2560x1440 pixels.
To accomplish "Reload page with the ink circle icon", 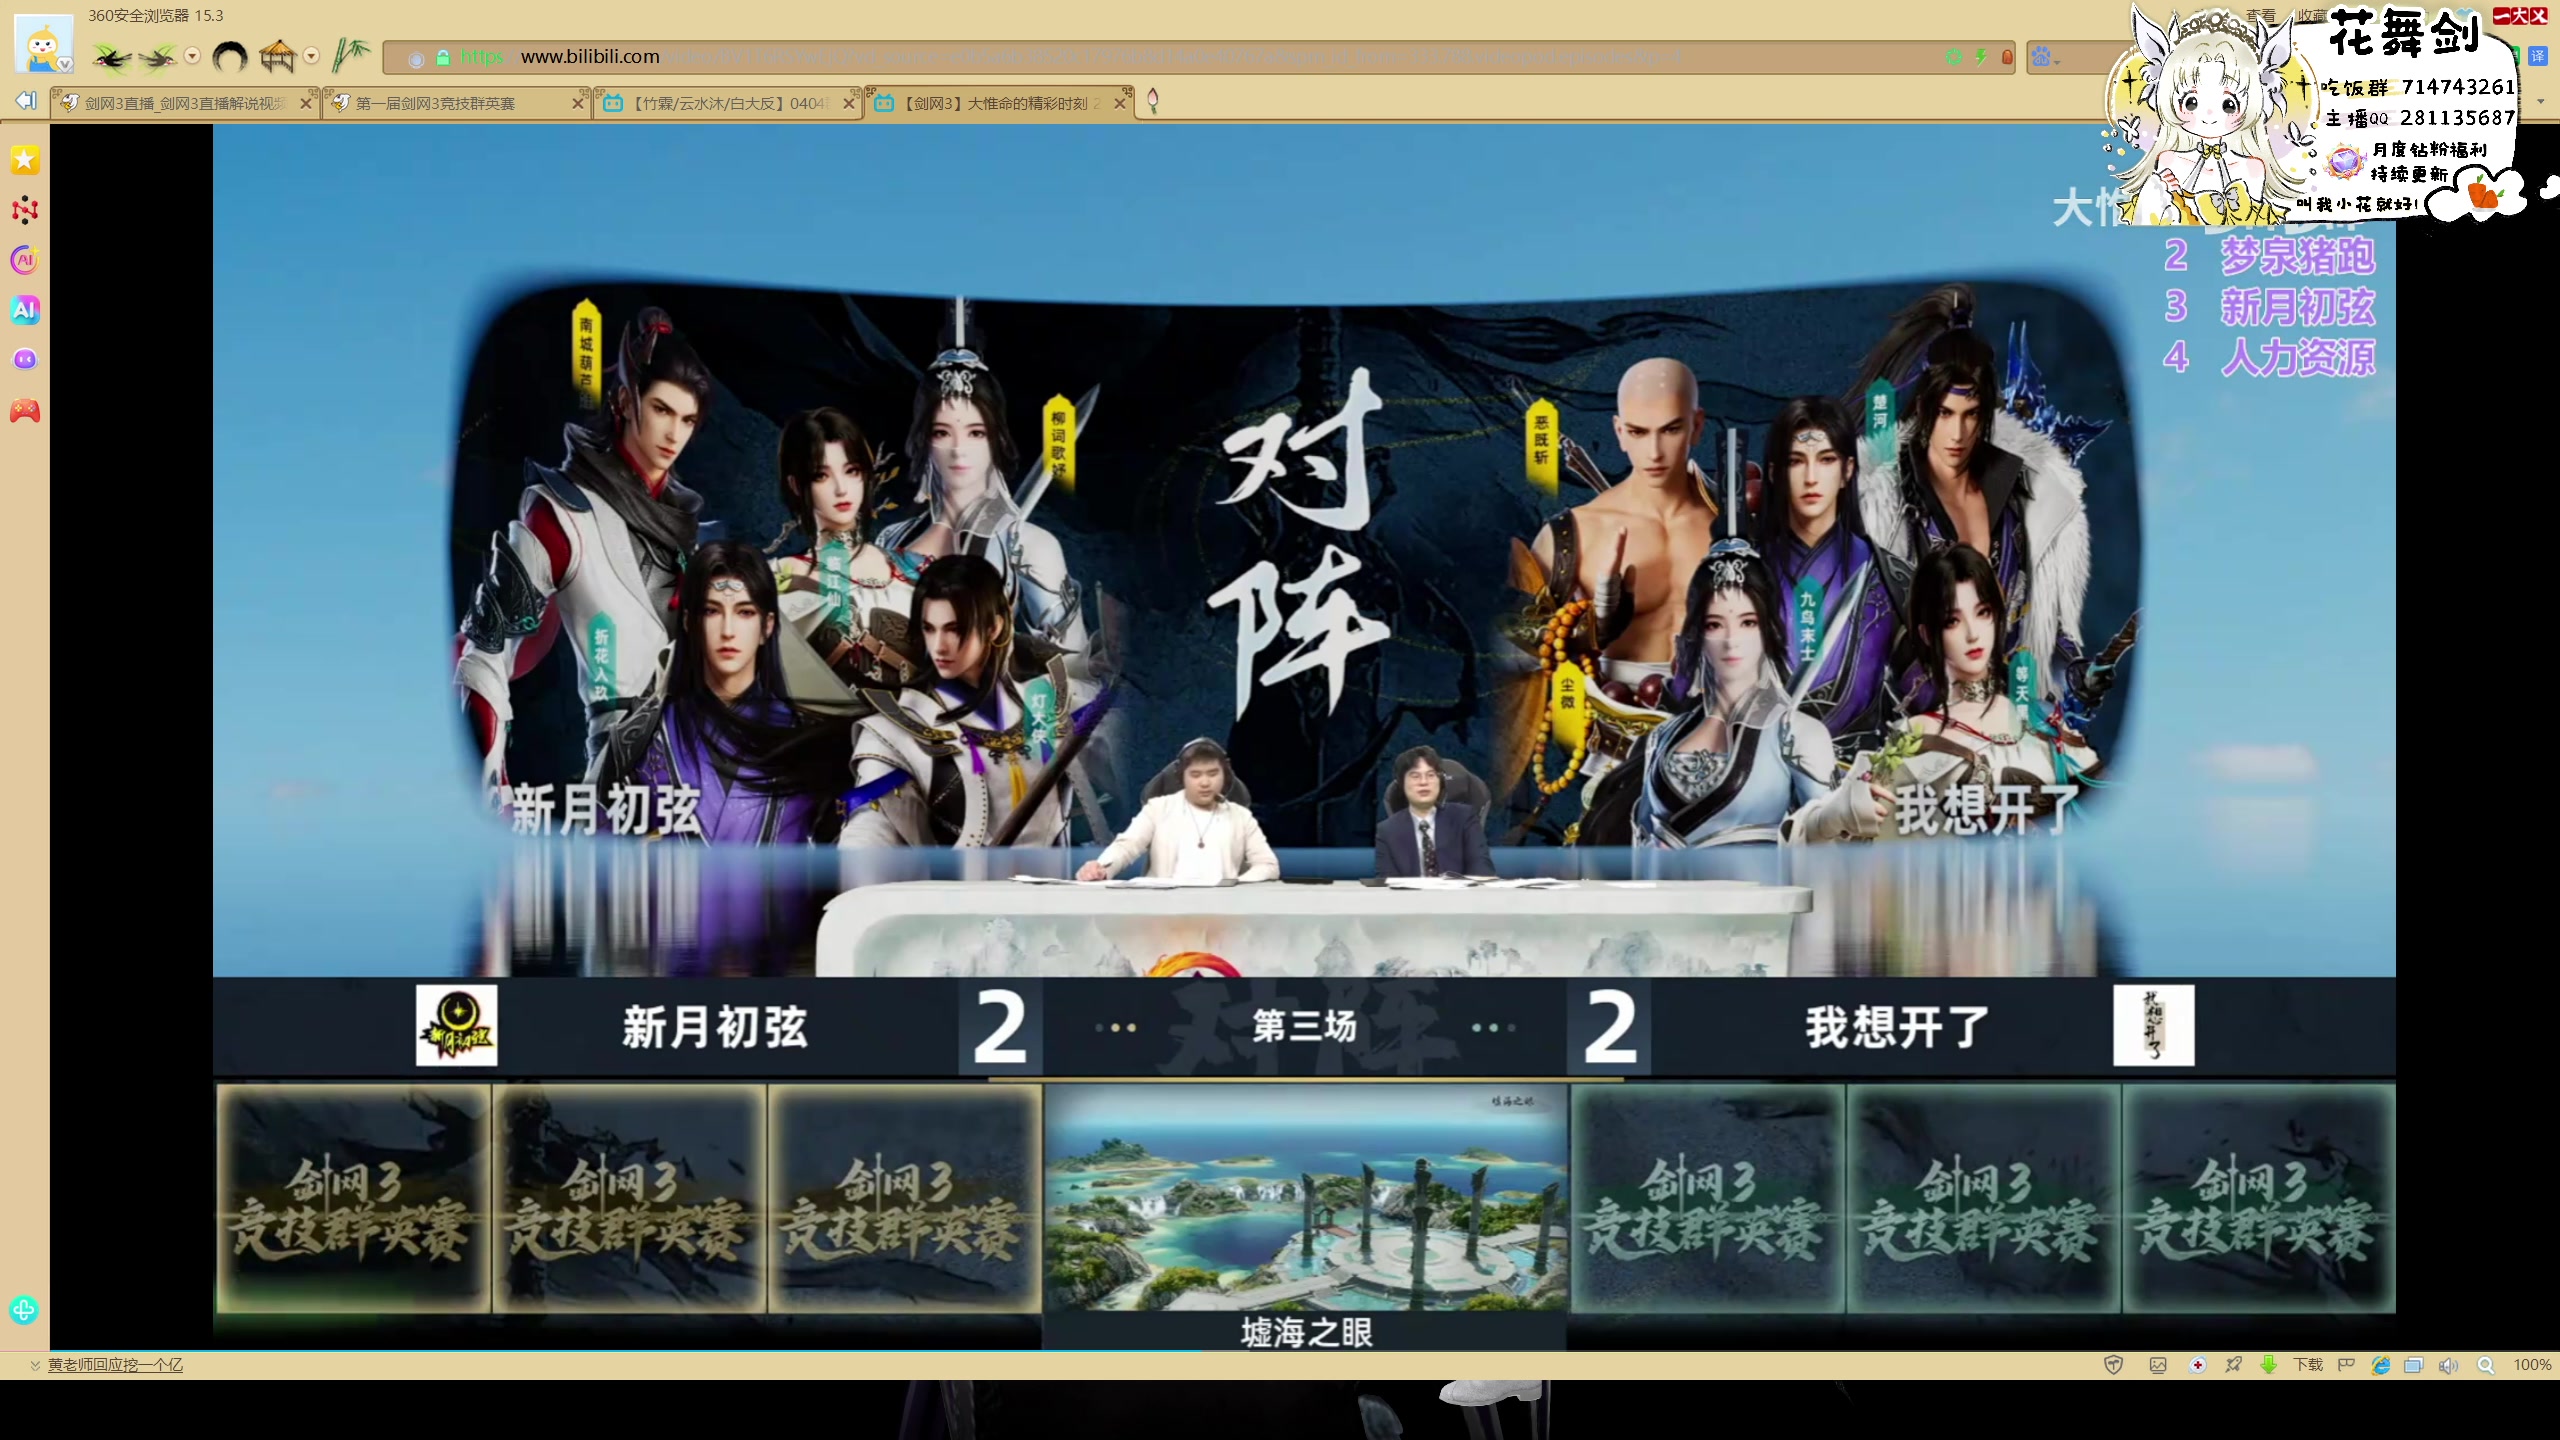I will [x=230, y=57].
